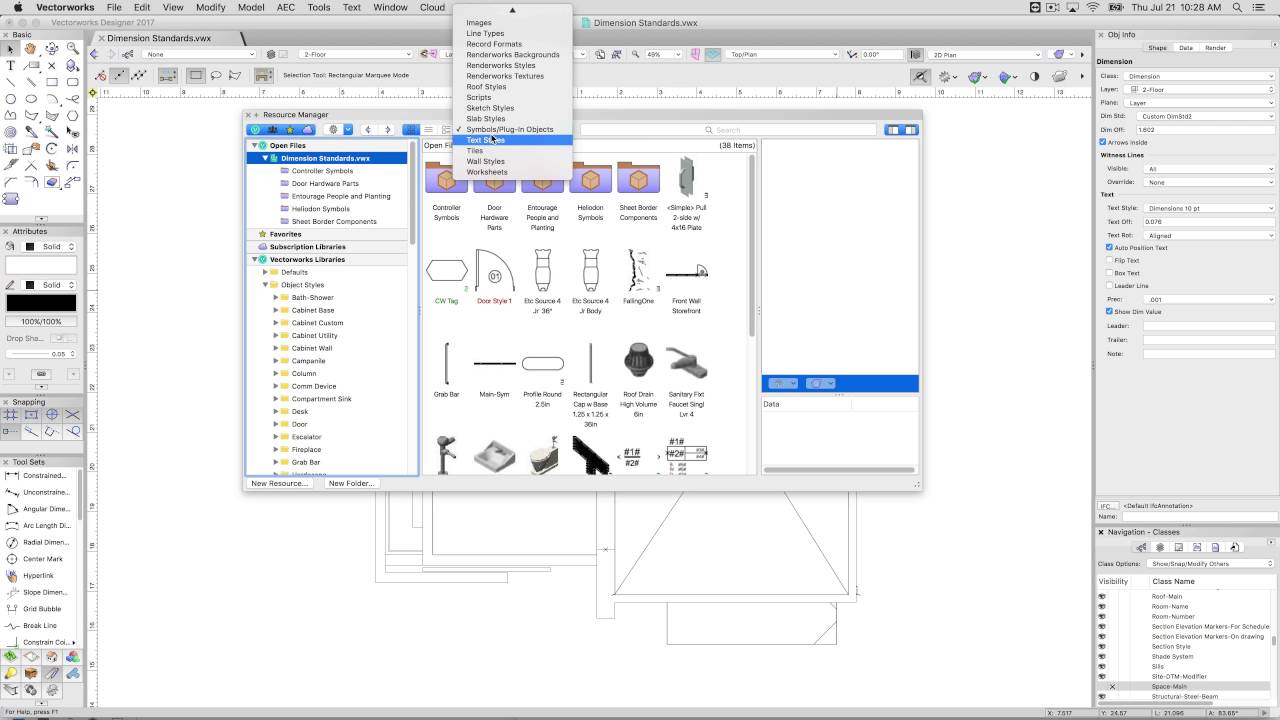Pick Break Line tool in Tool Sets
The image size is (1280, 720).
[35, 626]
